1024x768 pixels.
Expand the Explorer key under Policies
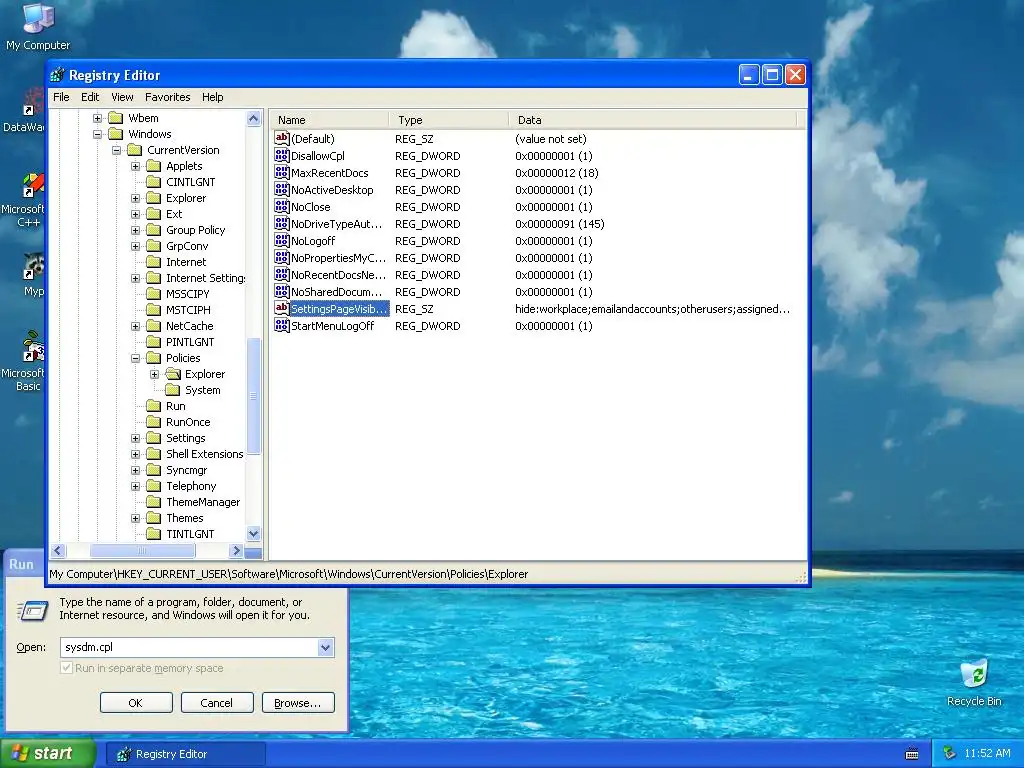[154, 374]
